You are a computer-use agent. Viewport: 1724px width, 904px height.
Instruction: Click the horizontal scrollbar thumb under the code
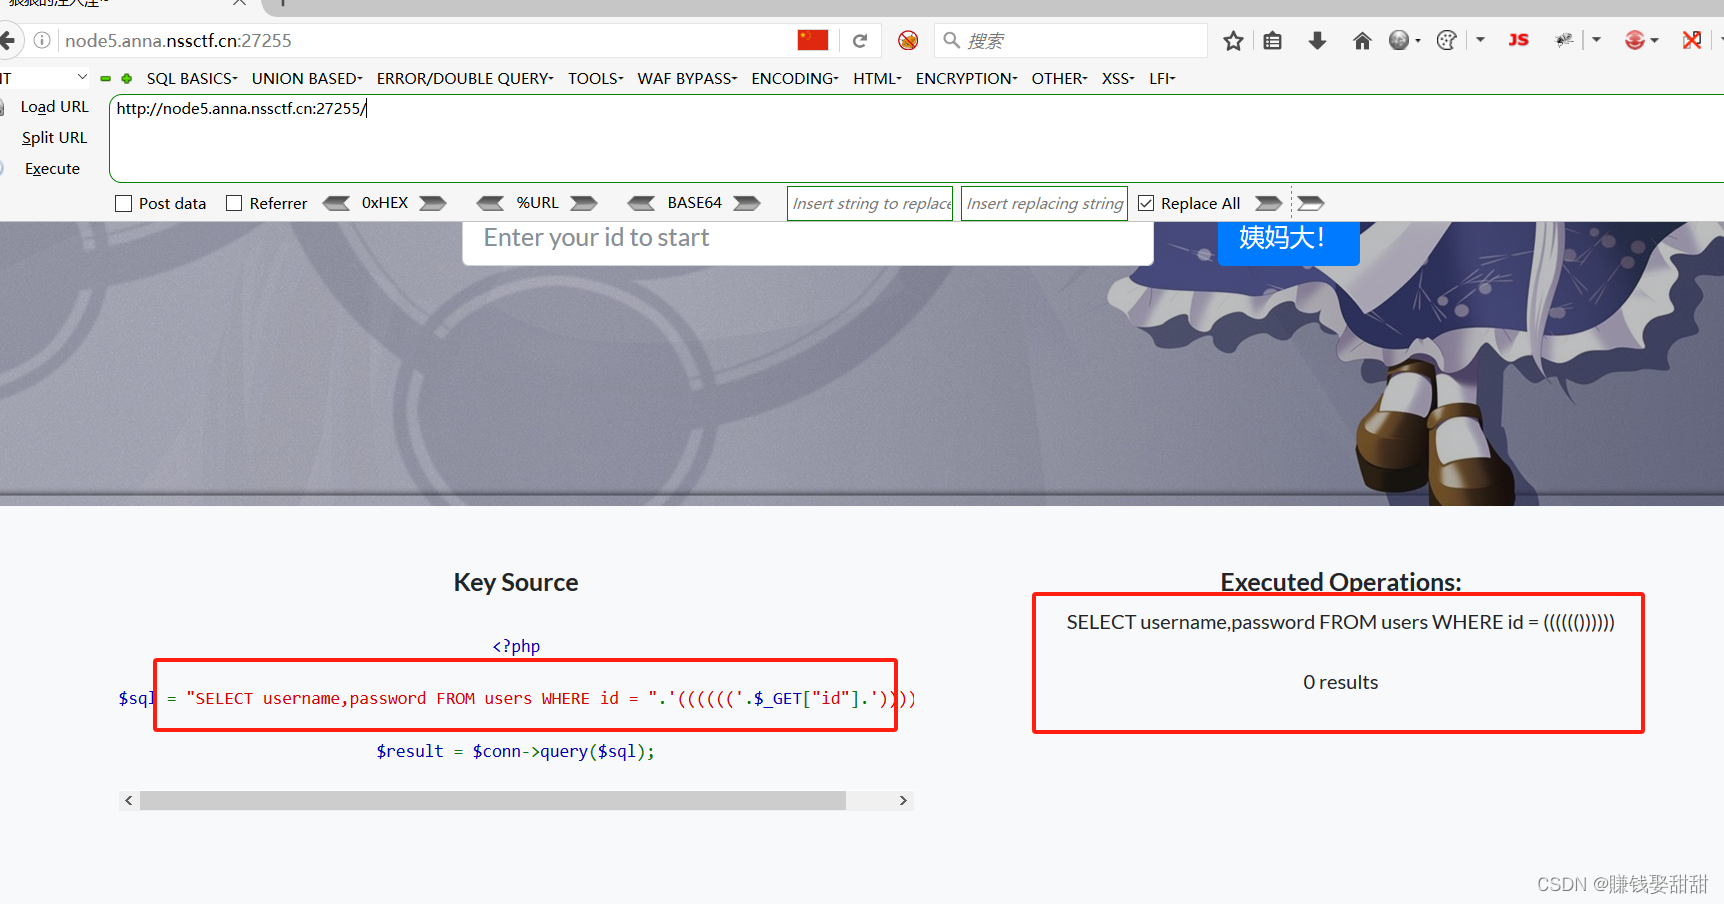pyautogui.click(x=493, y=801)
